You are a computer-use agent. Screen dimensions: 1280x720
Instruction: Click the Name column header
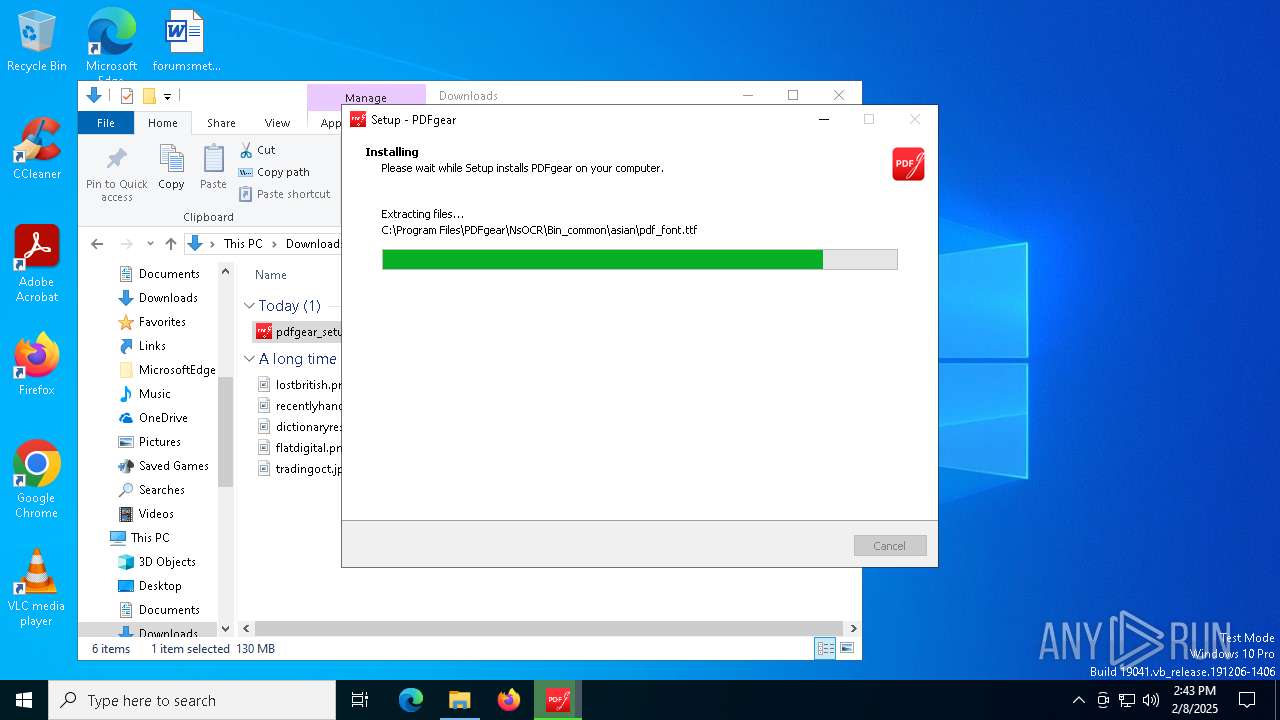point(271,275)
